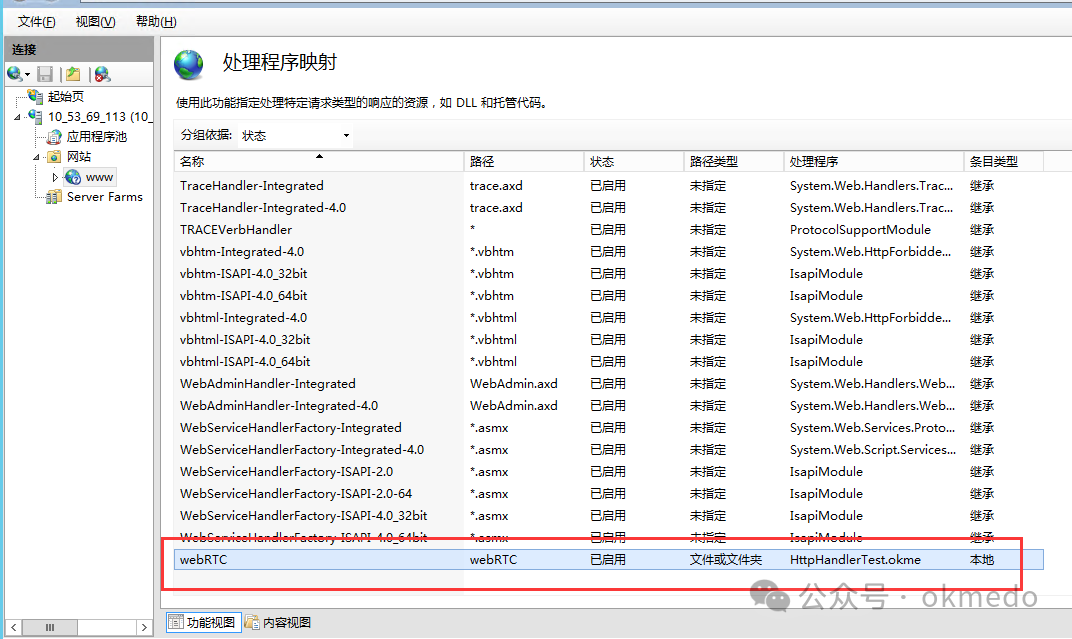Click the connect-to-server globe icon
The image size is (1072, 639).
pos(14,73)
